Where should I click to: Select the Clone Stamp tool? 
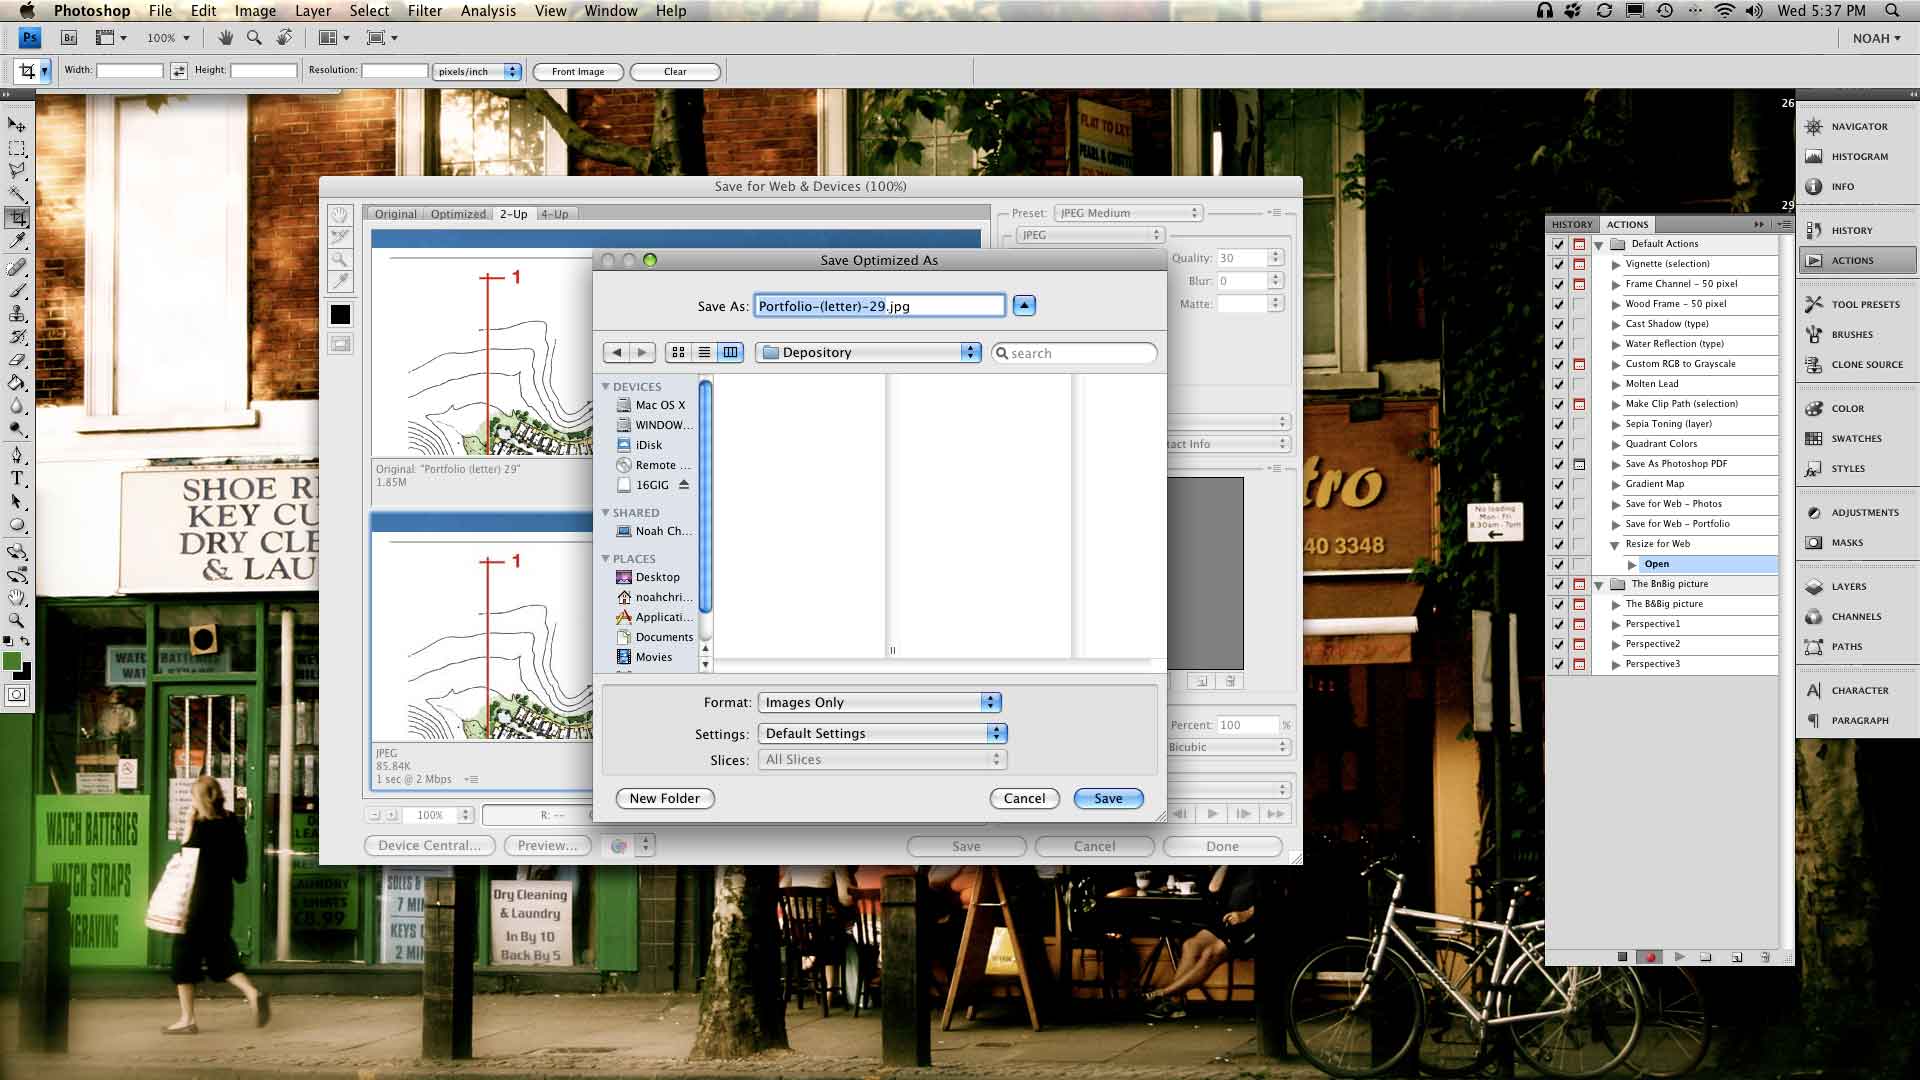tap(17, 314)
